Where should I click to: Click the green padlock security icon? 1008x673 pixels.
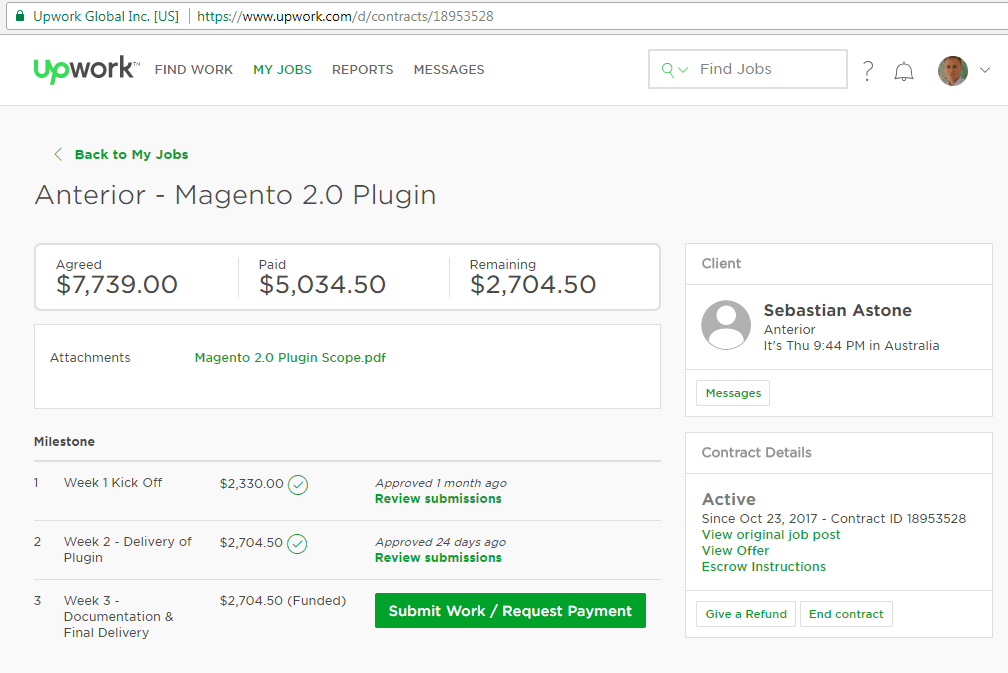pyautogui.click(x=19, y=16)
